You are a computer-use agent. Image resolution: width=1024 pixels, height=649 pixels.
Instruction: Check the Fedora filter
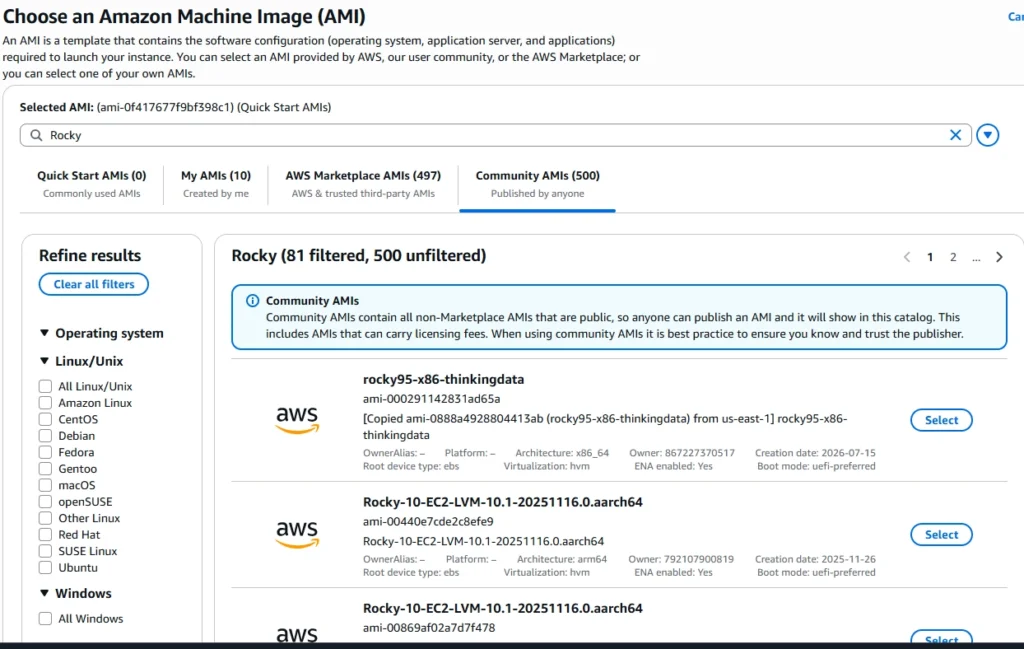[x=45, y=452]
